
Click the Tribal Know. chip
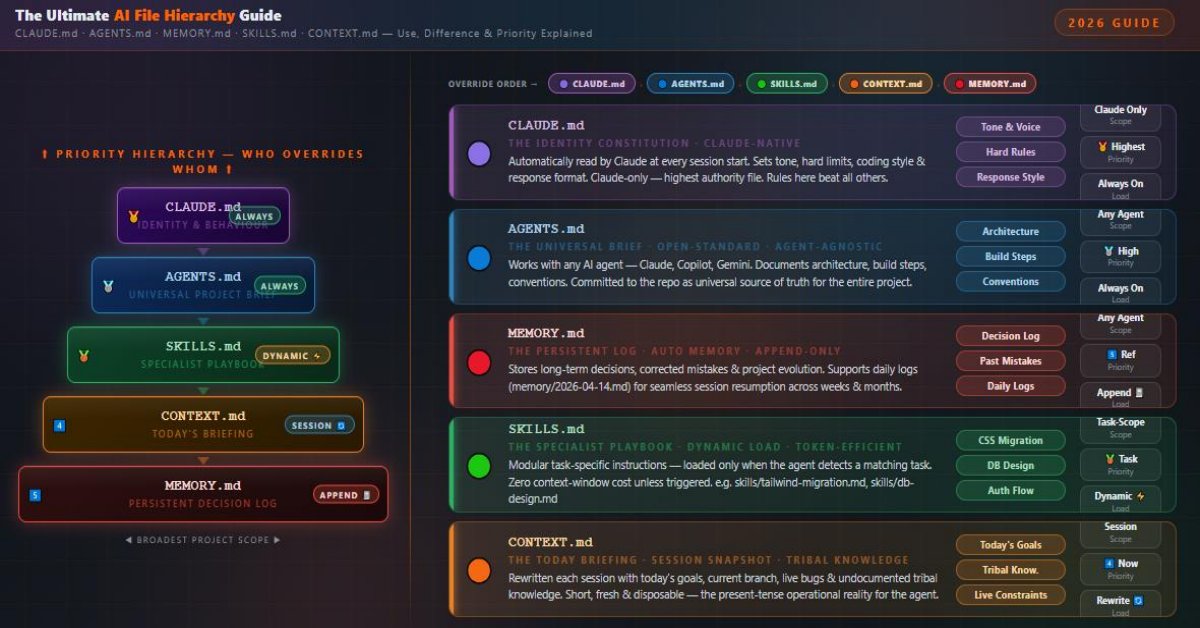pyautogui.click(x=1010, y=570)
